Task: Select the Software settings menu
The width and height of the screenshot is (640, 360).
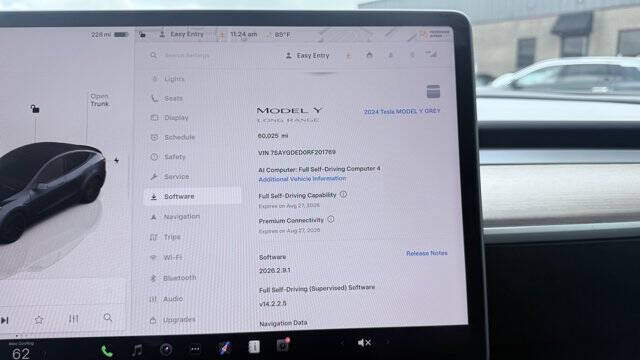Action: click(x=193, y=196)
